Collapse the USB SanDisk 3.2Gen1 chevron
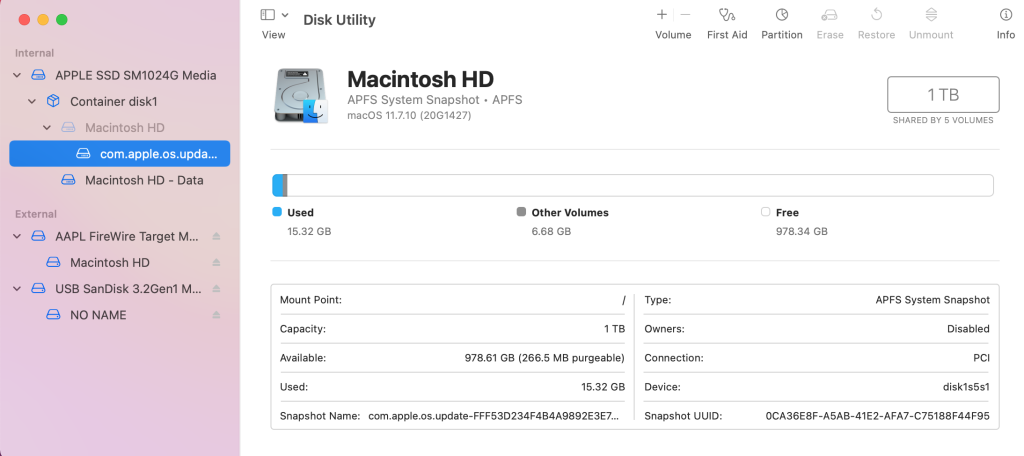 [17, 289]
